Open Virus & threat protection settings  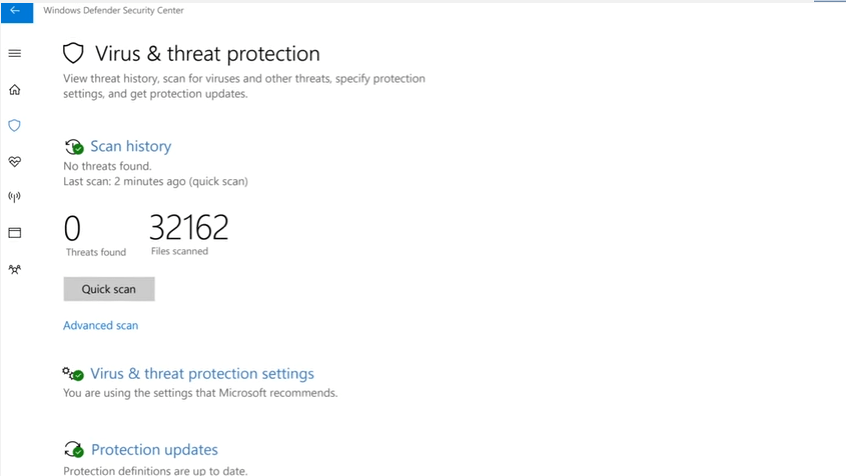[x=202, y=374]
